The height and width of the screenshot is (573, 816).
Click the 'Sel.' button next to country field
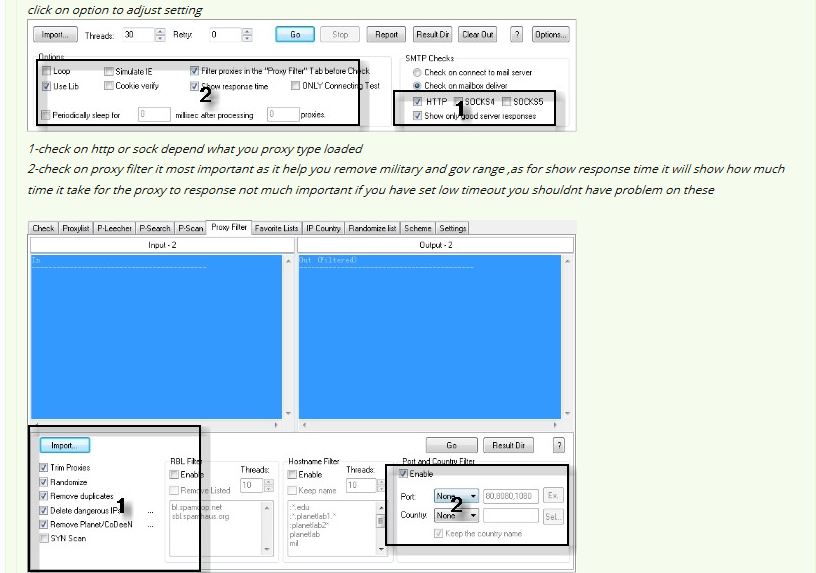click(553, 516)
